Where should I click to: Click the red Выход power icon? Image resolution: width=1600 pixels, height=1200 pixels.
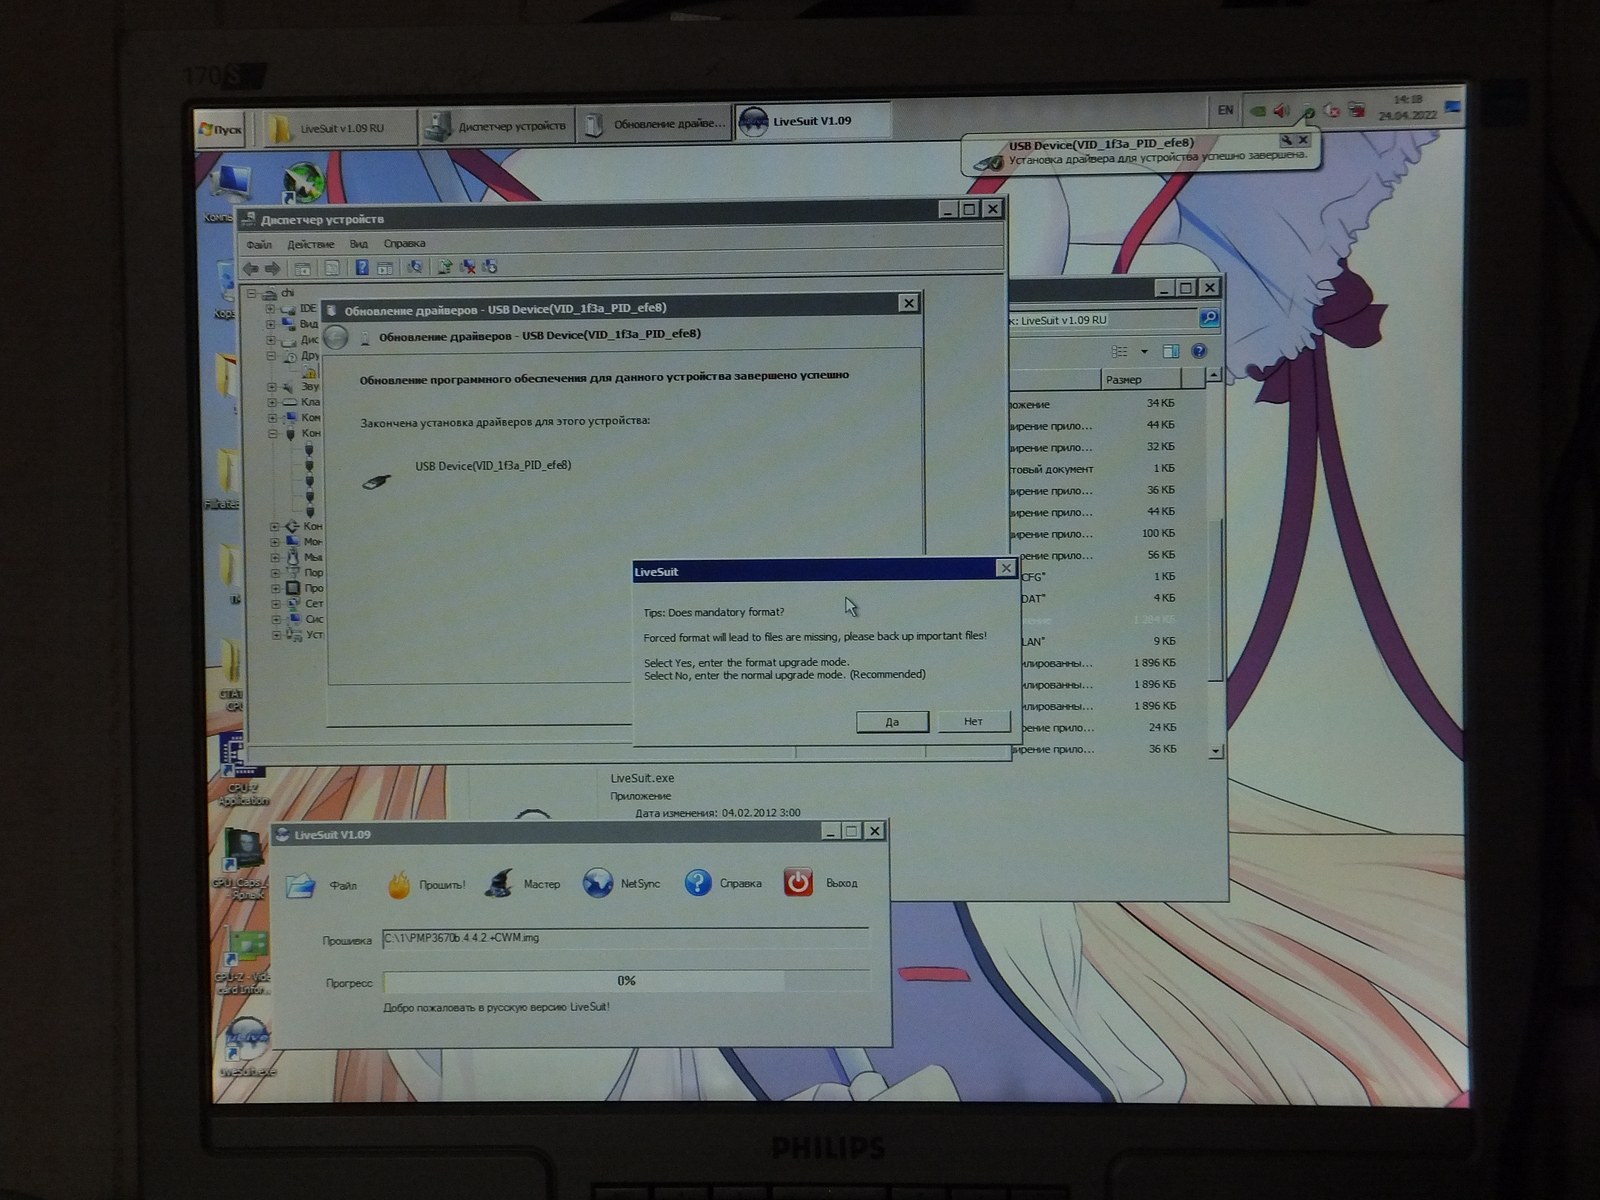coord(797,882)
